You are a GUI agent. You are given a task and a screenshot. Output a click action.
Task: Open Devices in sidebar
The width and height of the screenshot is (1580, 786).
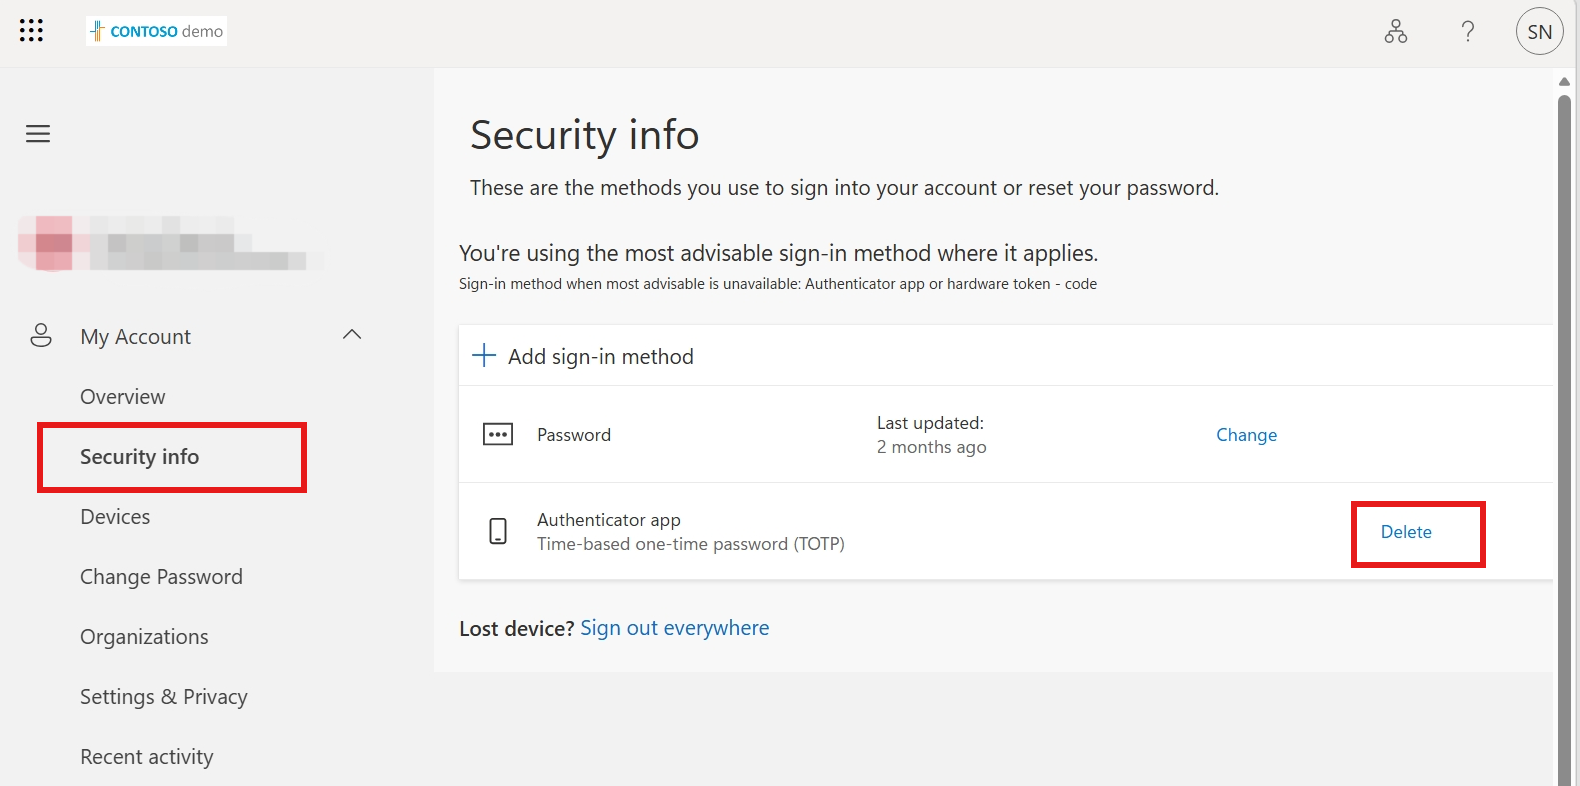coord(115,517)
